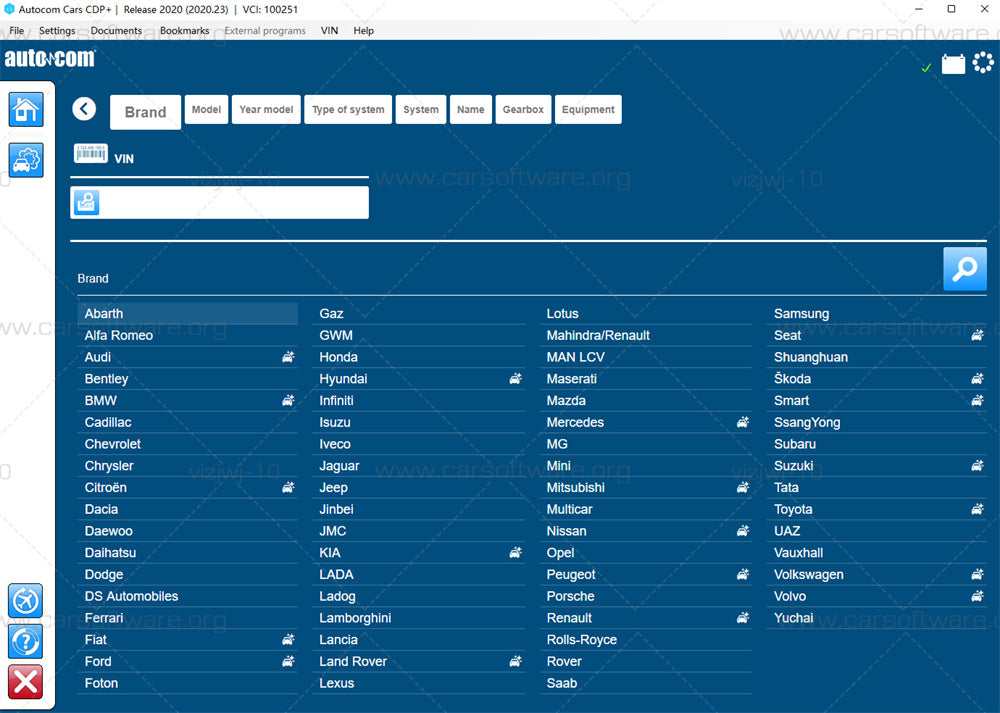Click the car icon beside Mercedes
Image resolution: width=1000 pixels, height=713 pixels.
click(742, 422)
